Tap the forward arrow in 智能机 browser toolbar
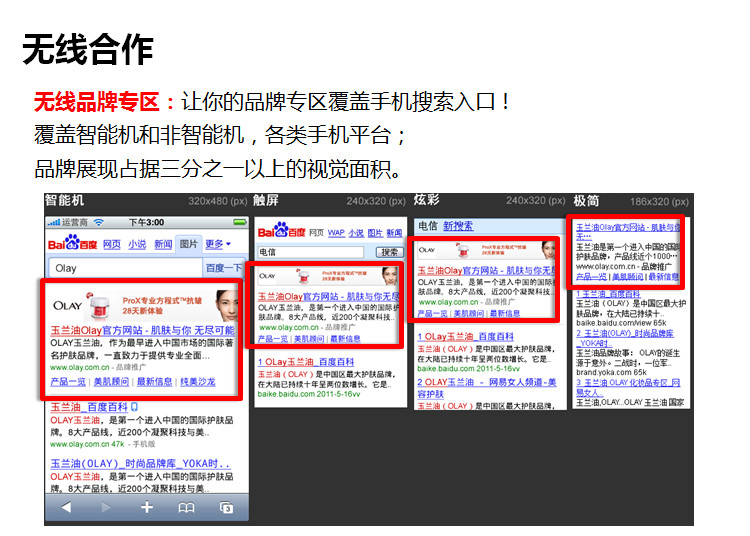Screen dimensions: 750x536 click(x=106, y=507)
